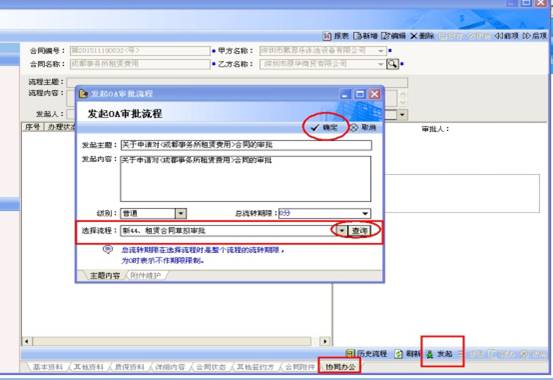Click the 合同名称 input field
553x380 pixels.
point(140,64)
